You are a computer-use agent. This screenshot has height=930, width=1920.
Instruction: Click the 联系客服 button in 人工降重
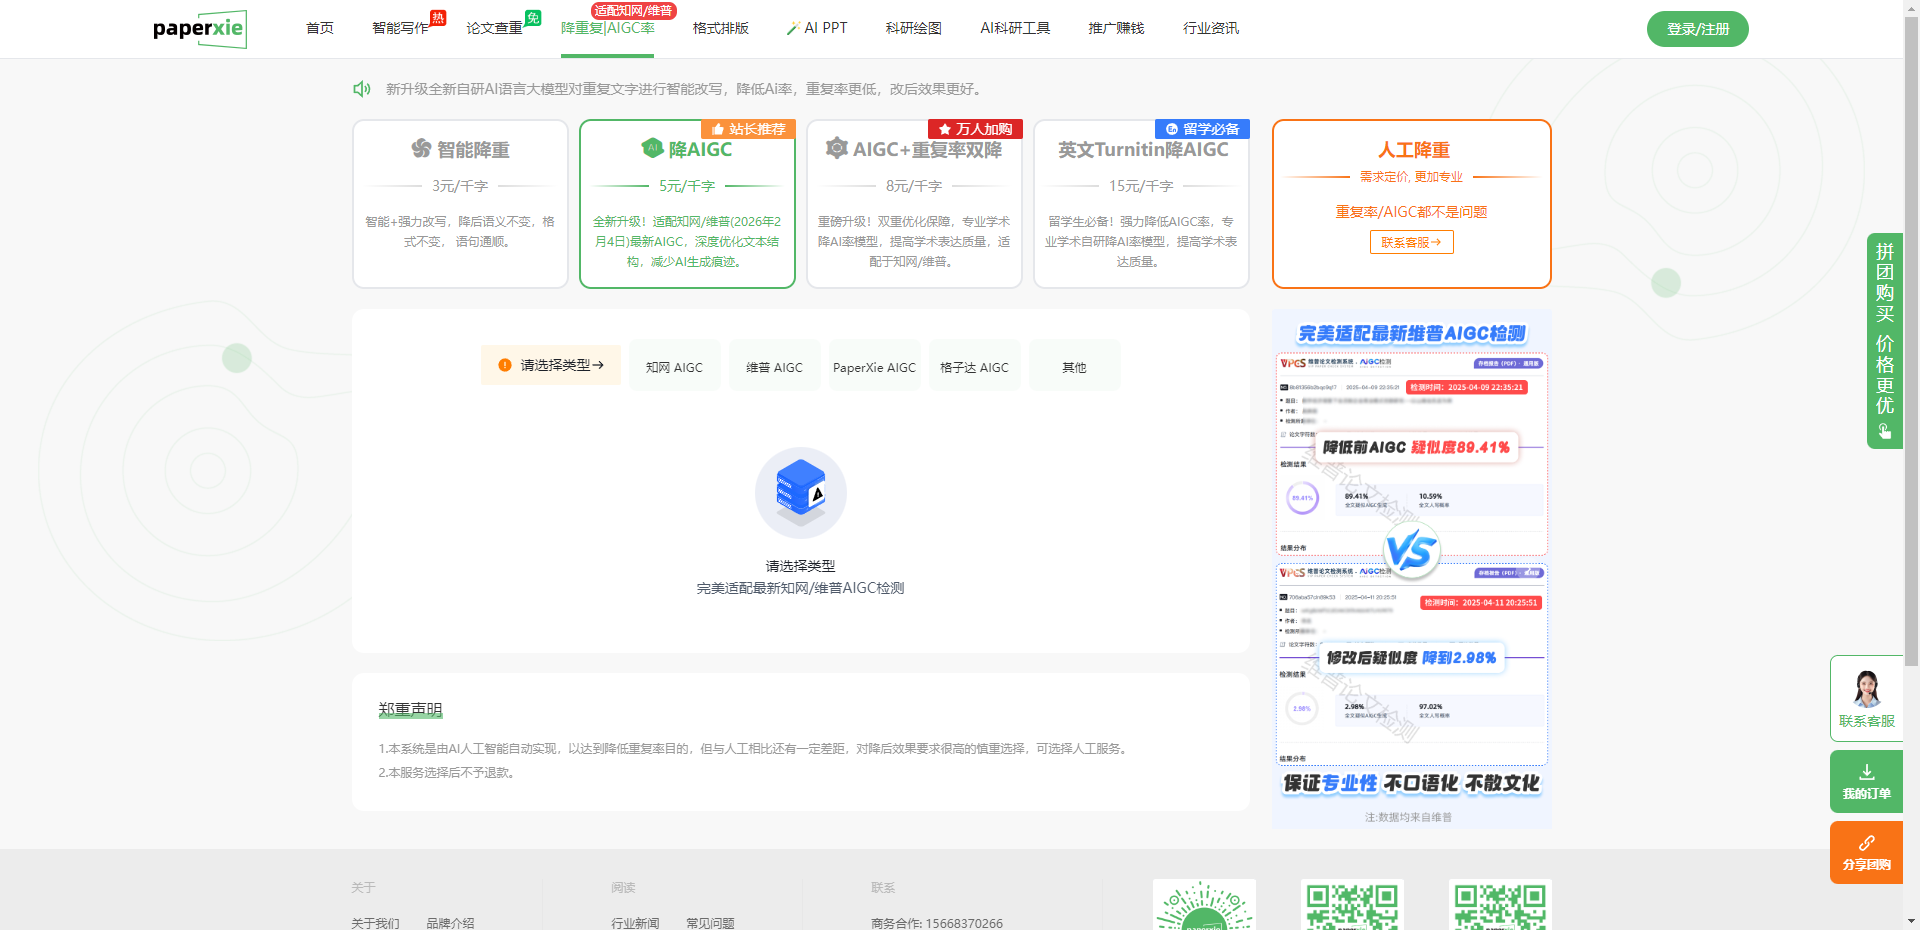tap(1411, 242)
